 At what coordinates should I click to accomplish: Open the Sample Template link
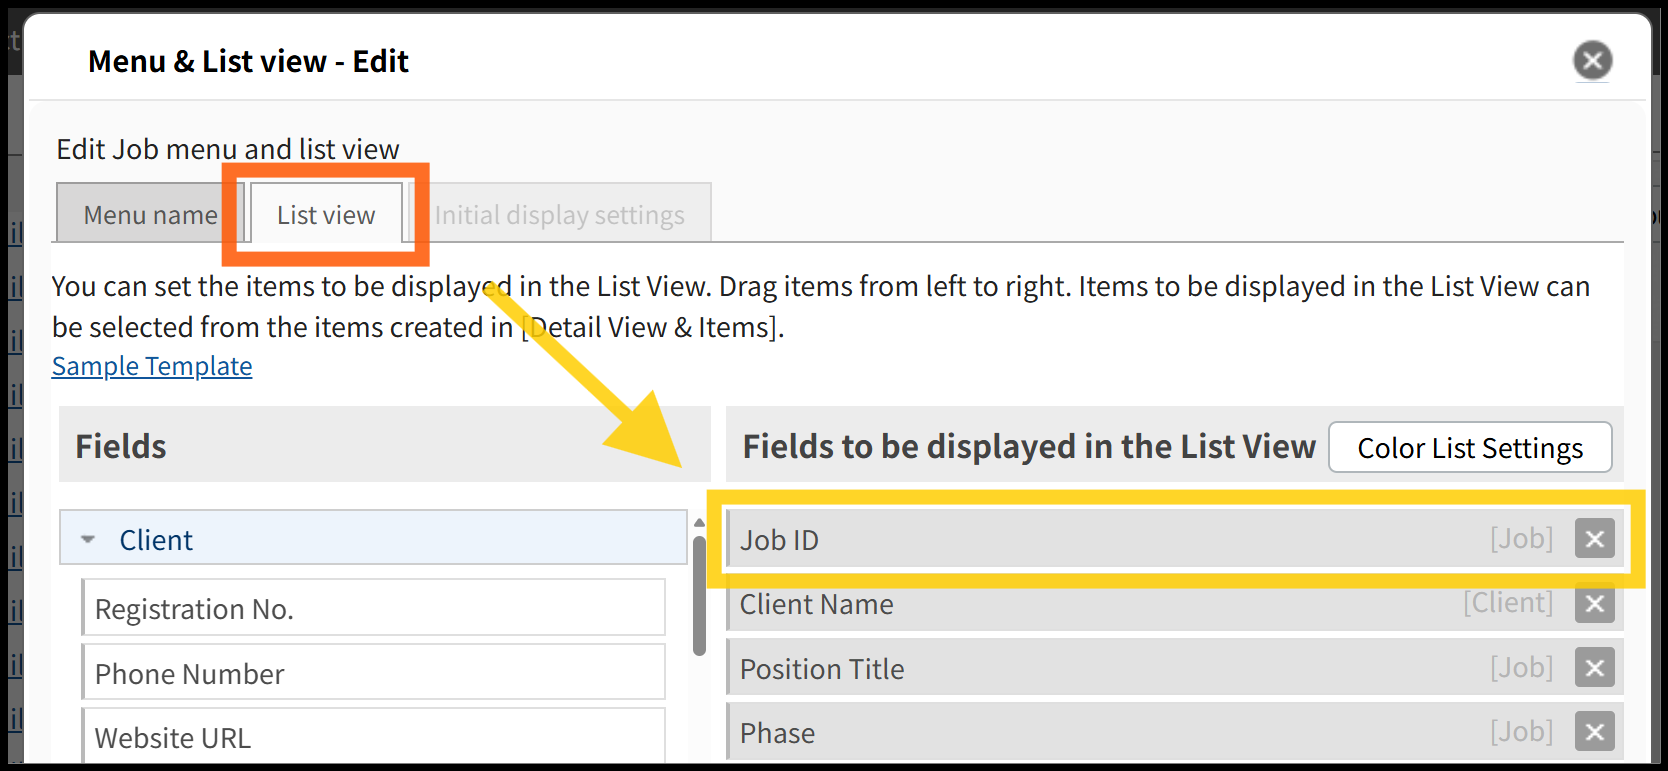point(152,366)
